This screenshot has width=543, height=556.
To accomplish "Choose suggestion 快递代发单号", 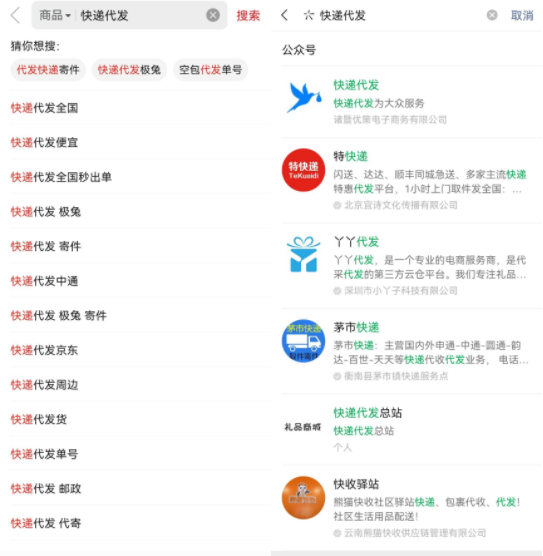I will pyautogui.click(x=140, y=454).
